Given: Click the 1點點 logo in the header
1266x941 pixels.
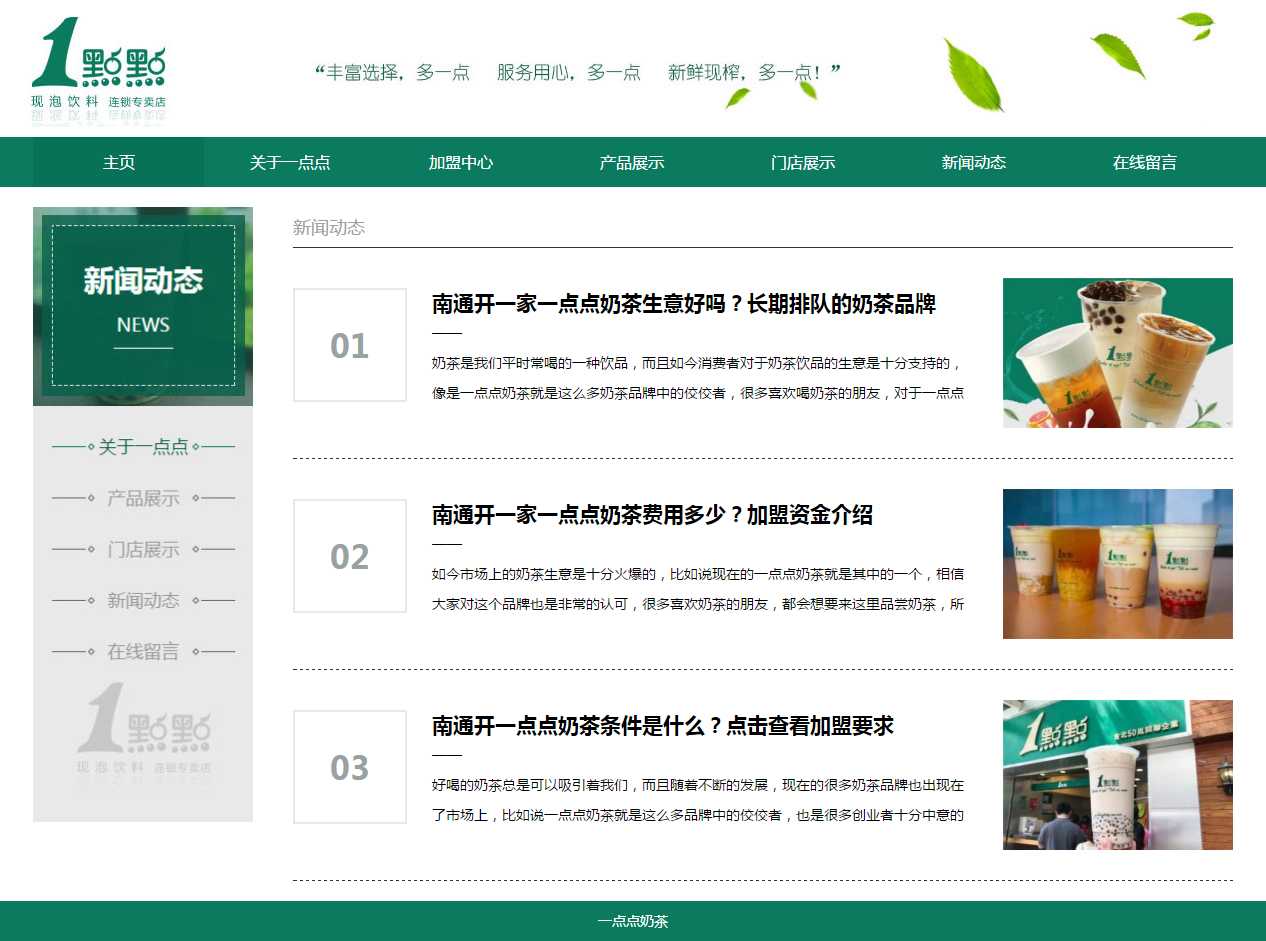Looking at the screenshot, I should pos(98,68).
